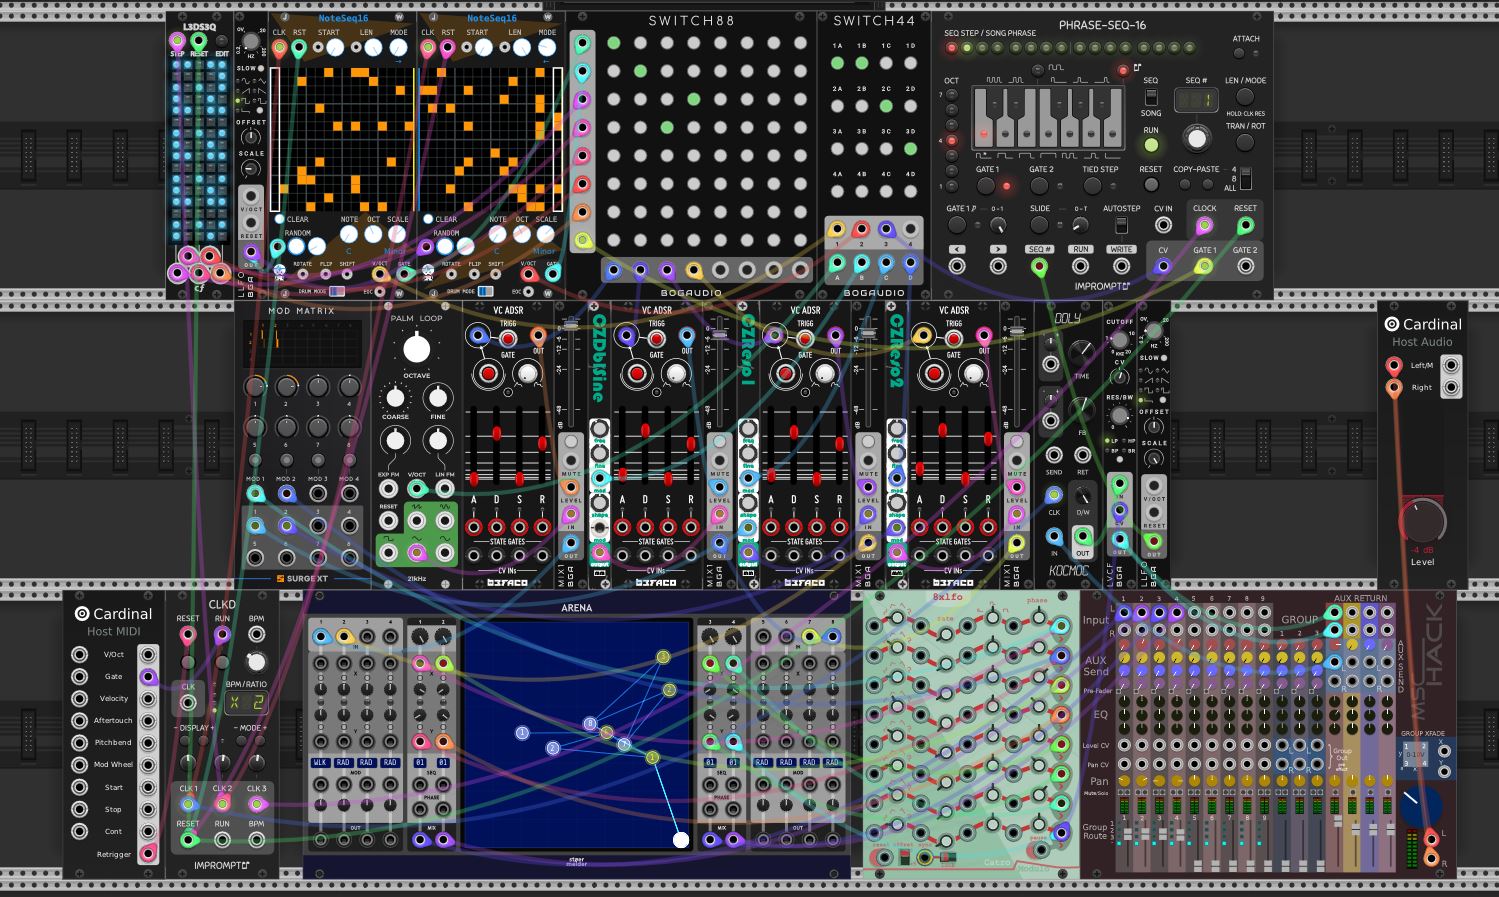Click the GATE 2 output jack on PHRASE-SEQ-16

(x=1245, y=266)
